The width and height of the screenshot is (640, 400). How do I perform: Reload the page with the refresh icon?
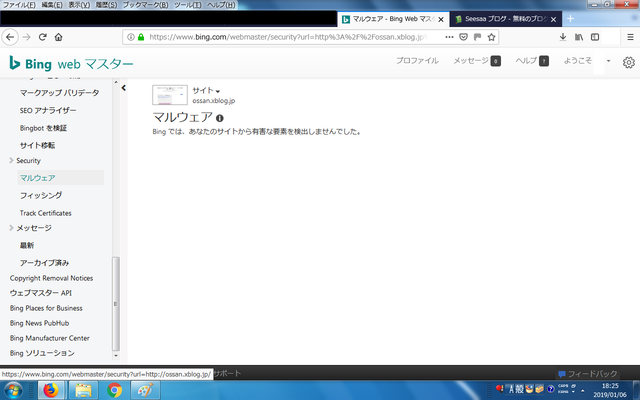[42, 37]
